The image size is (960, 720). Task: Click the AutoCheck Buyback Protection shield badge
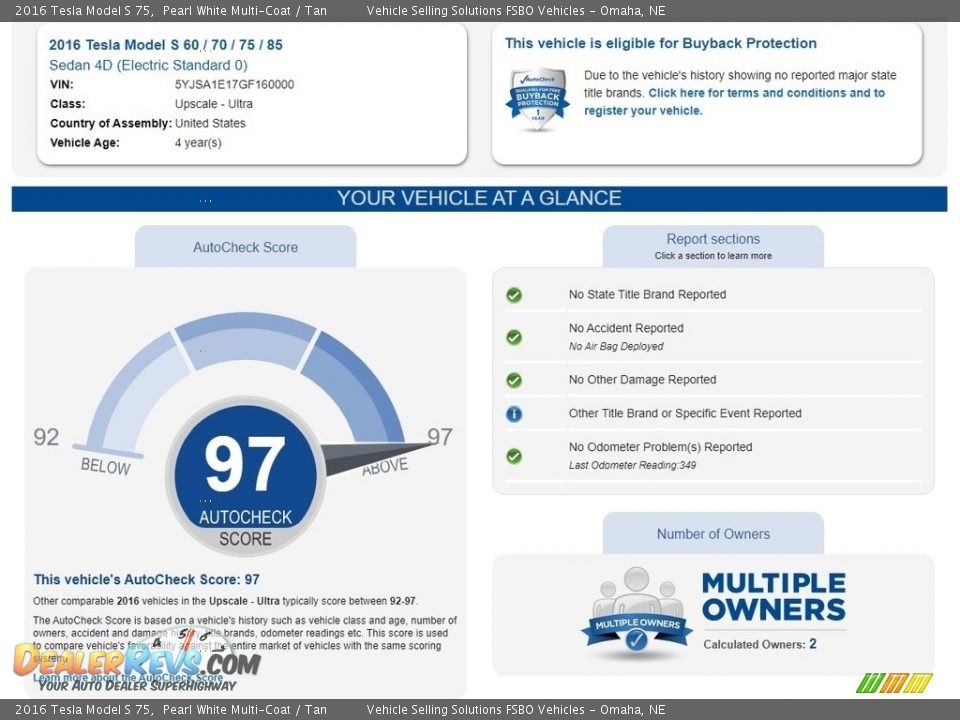tap(538, 99)
